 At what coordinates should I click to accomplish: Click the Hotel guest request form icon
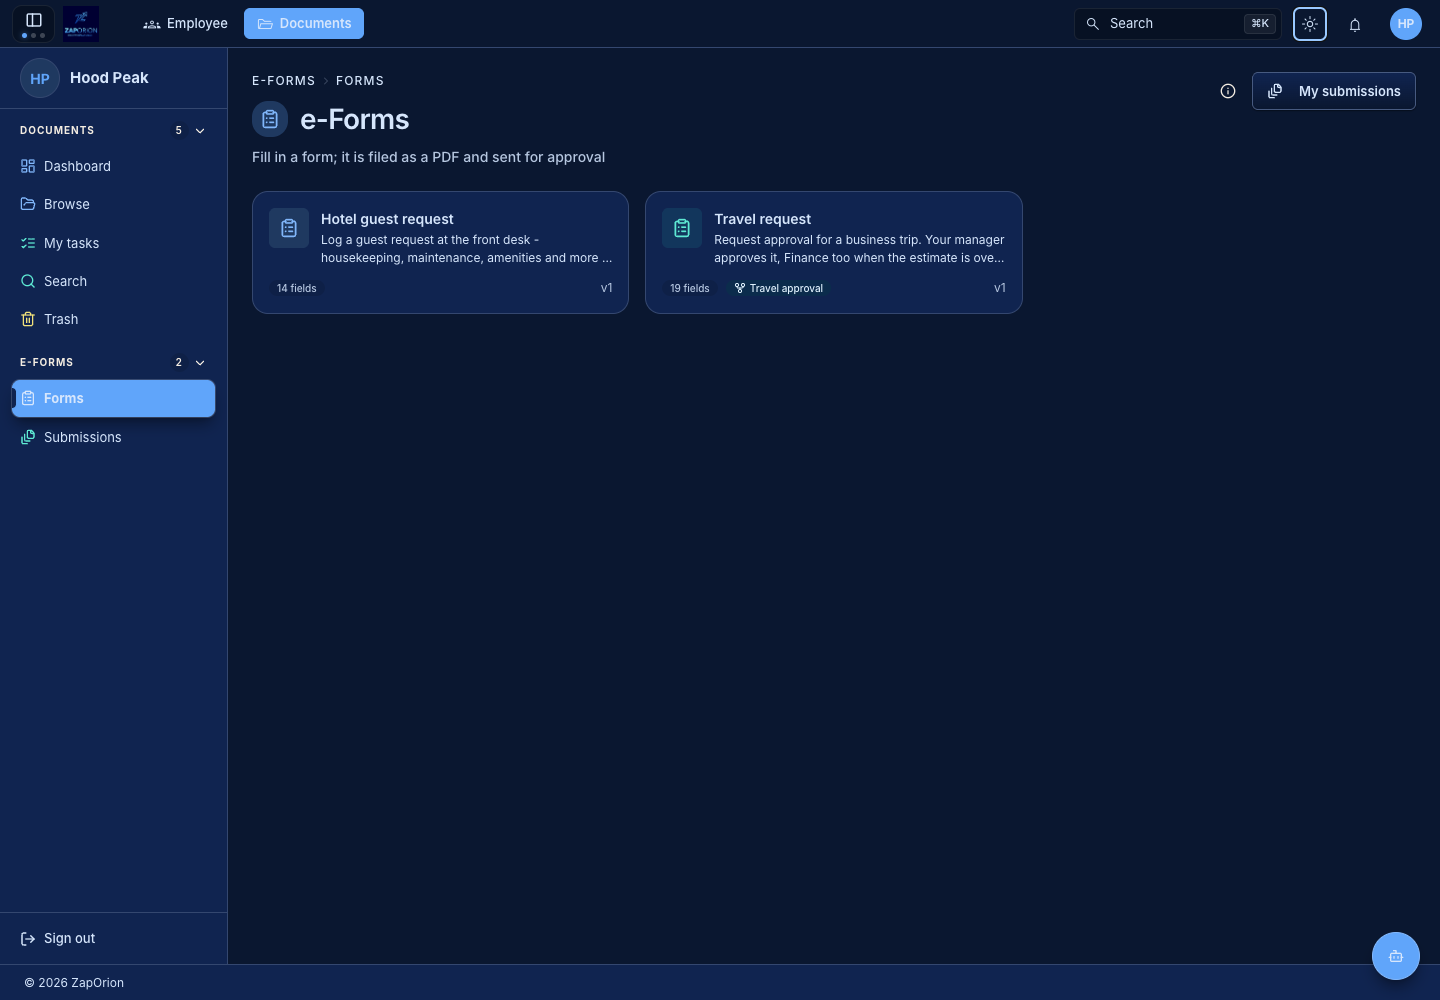289,228
